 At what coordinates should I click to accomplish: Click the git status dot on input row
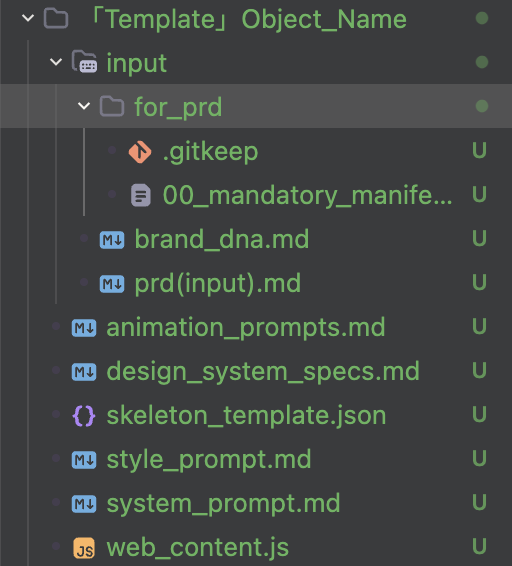pos(482,62)
